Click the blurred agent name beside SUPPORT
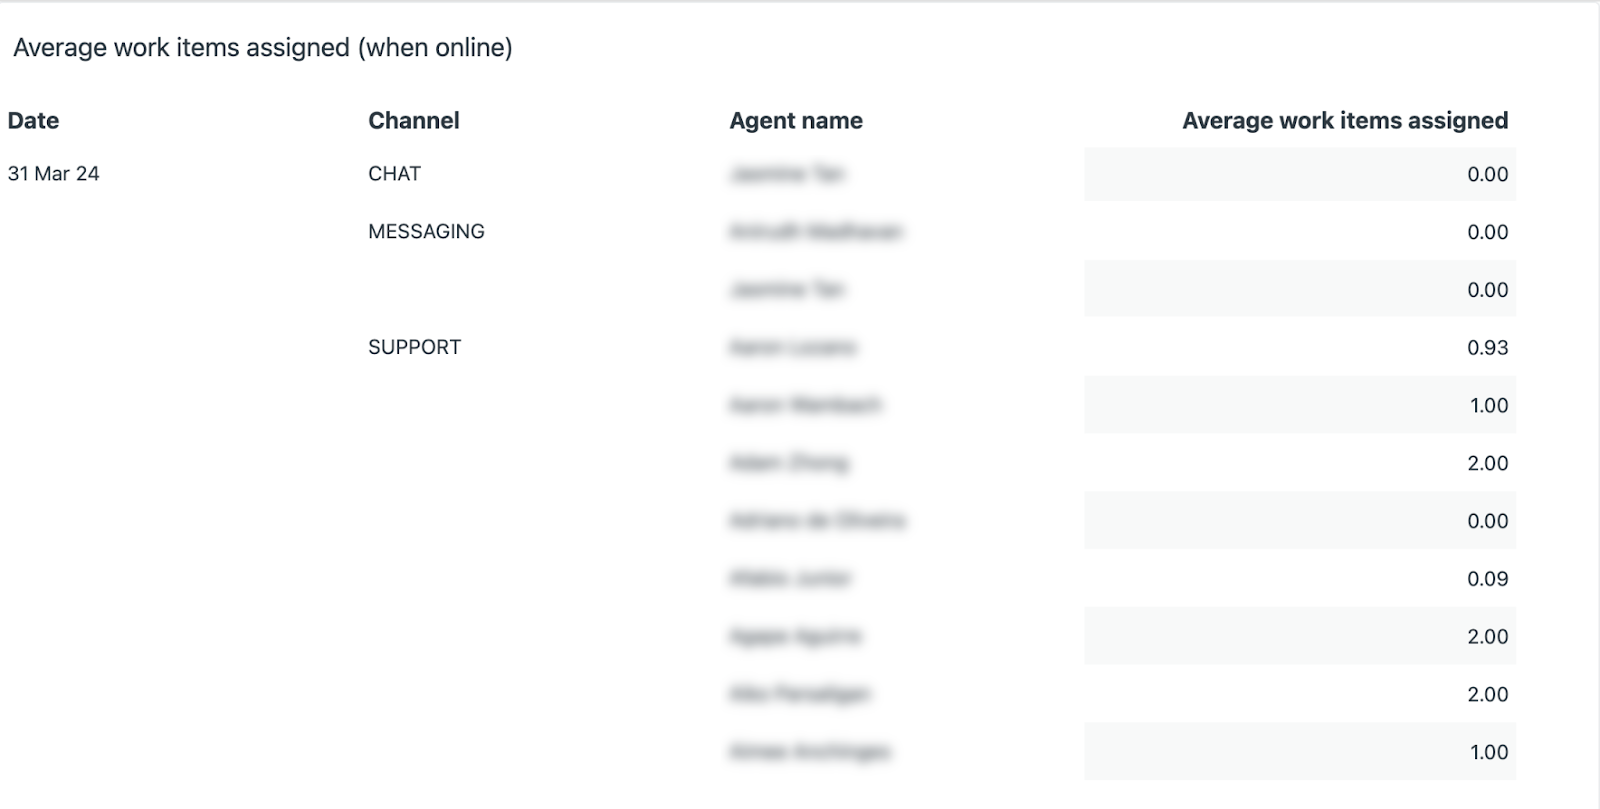 click(793, 348)
